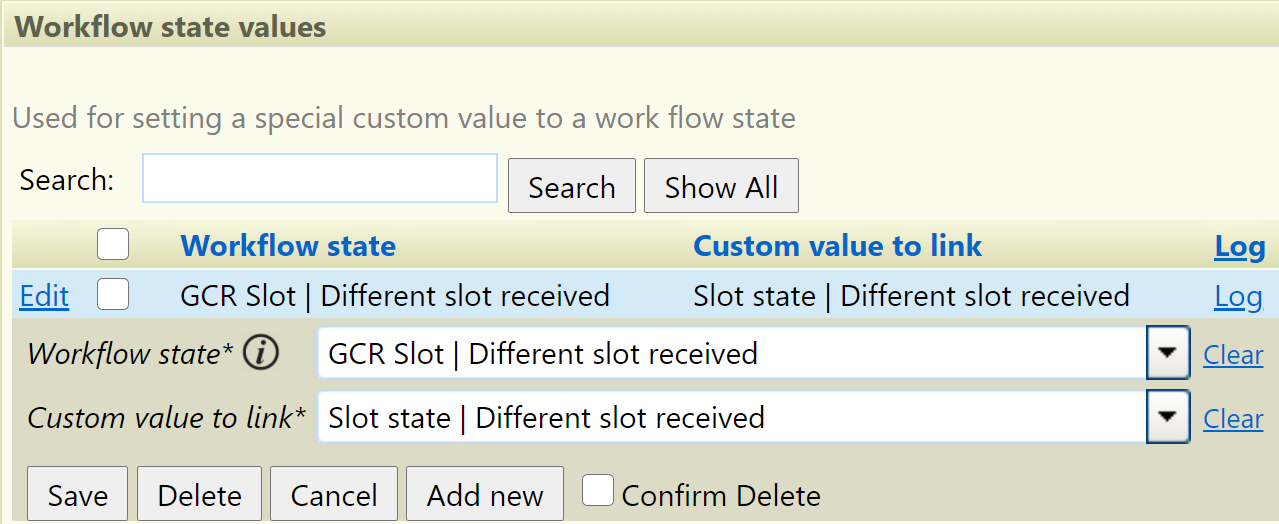Clear the Custom value to link field

pyautogui.click(x=1233, y=418)
